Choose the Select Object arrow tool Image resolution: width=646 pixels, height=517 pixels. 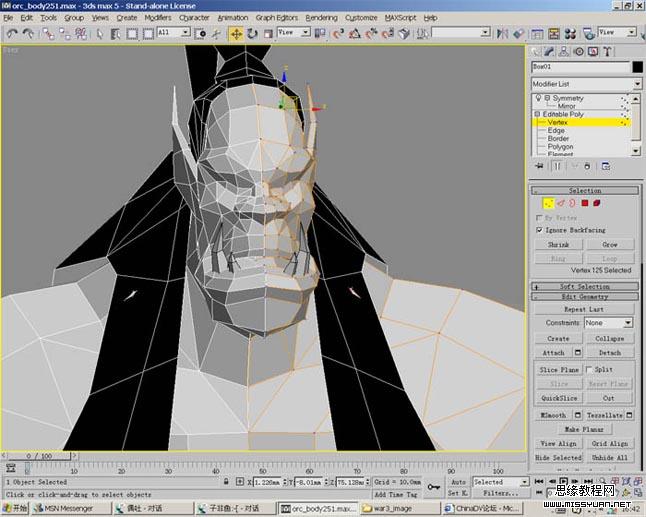(x=99, y=33)
